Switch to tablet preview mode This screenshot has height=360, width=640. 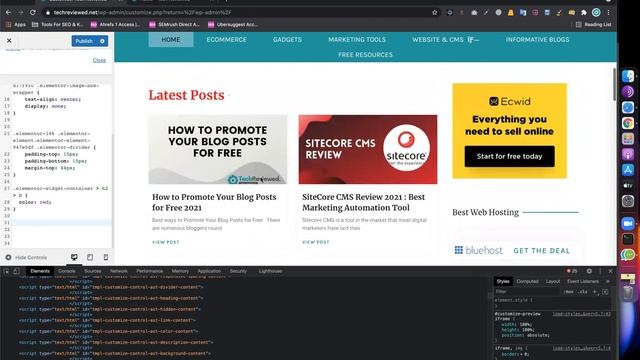click(x=90, y=257)
